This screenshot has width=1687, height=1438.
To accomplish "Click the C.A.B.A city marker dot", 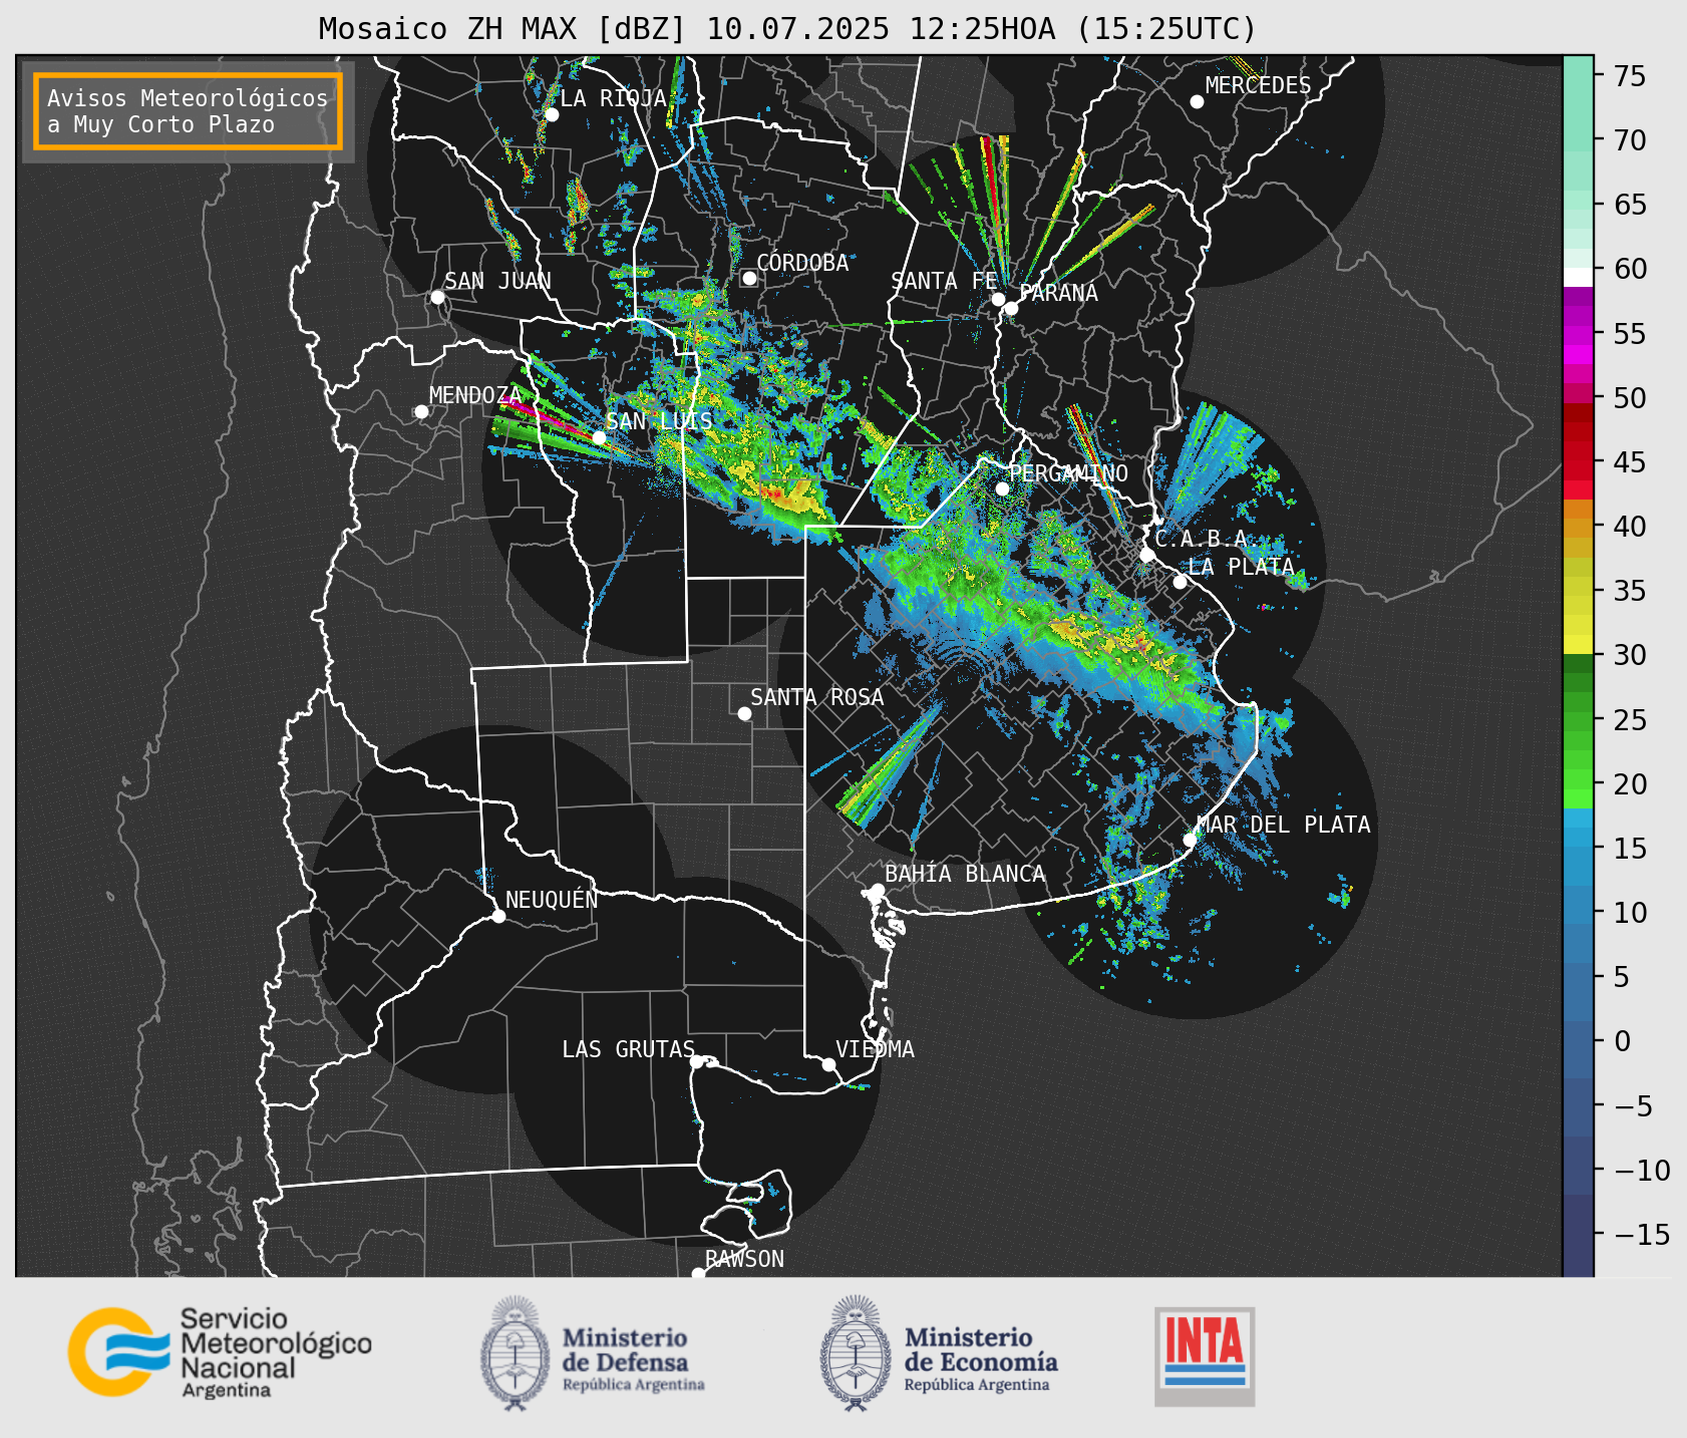I will 1147,555.
